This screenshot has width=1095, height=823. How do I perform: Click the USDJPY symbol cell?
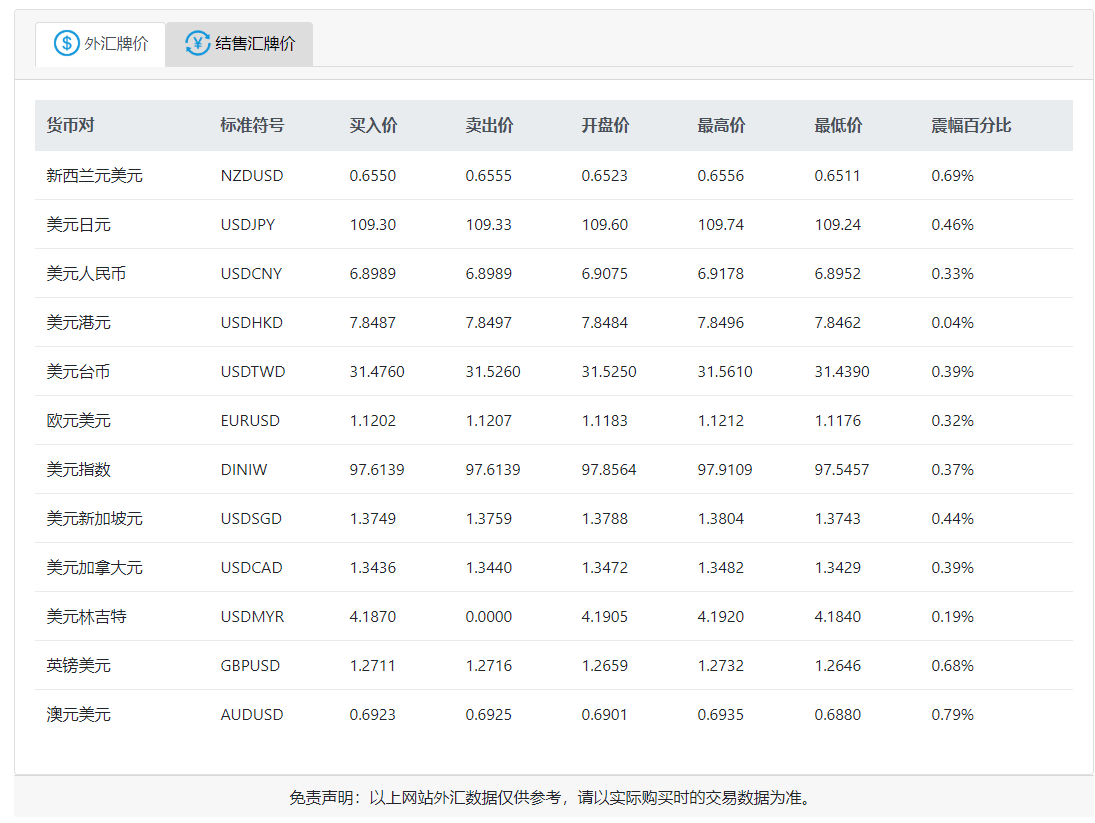pos(248,225)
